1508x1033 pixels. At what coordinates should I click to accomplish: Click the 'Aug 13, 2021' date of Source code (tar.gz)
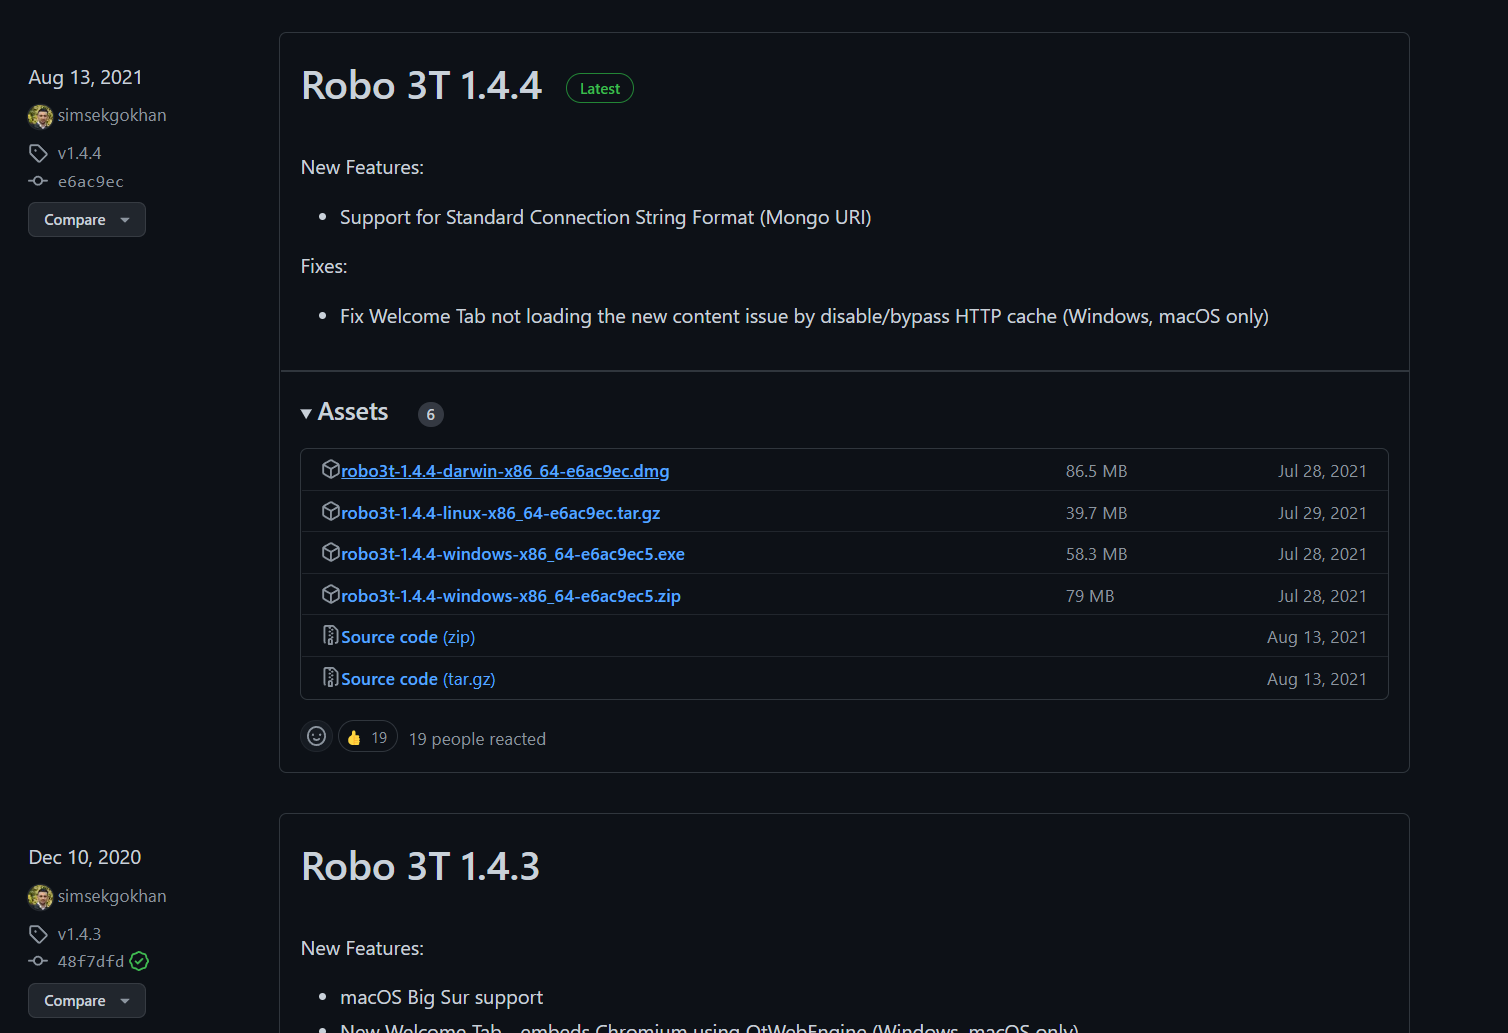(1317, 679)
